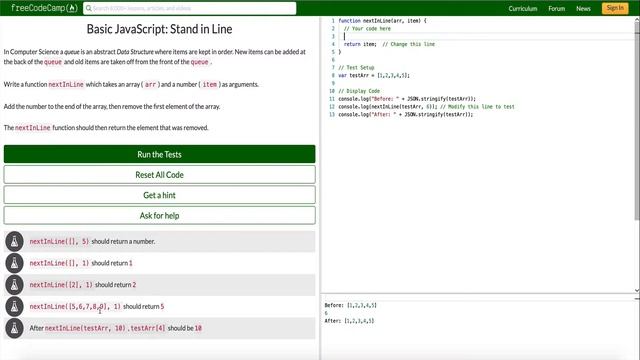Click the flask icon for nextInLine([], 5) test
Viewport: 640px width, 360px height.
pyautogui.click(x=14, y=241)
